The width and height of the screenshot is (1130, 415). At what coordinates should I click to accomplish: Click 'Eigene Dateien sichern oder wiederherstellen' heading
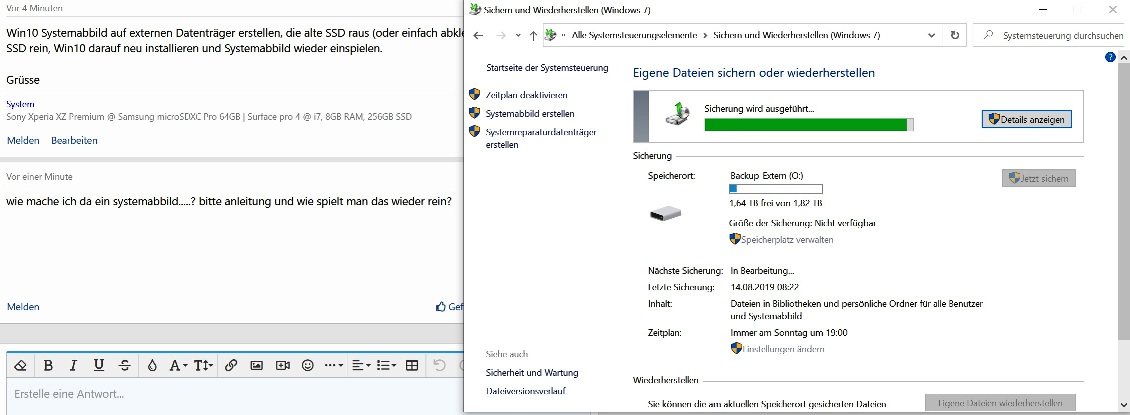754,73
